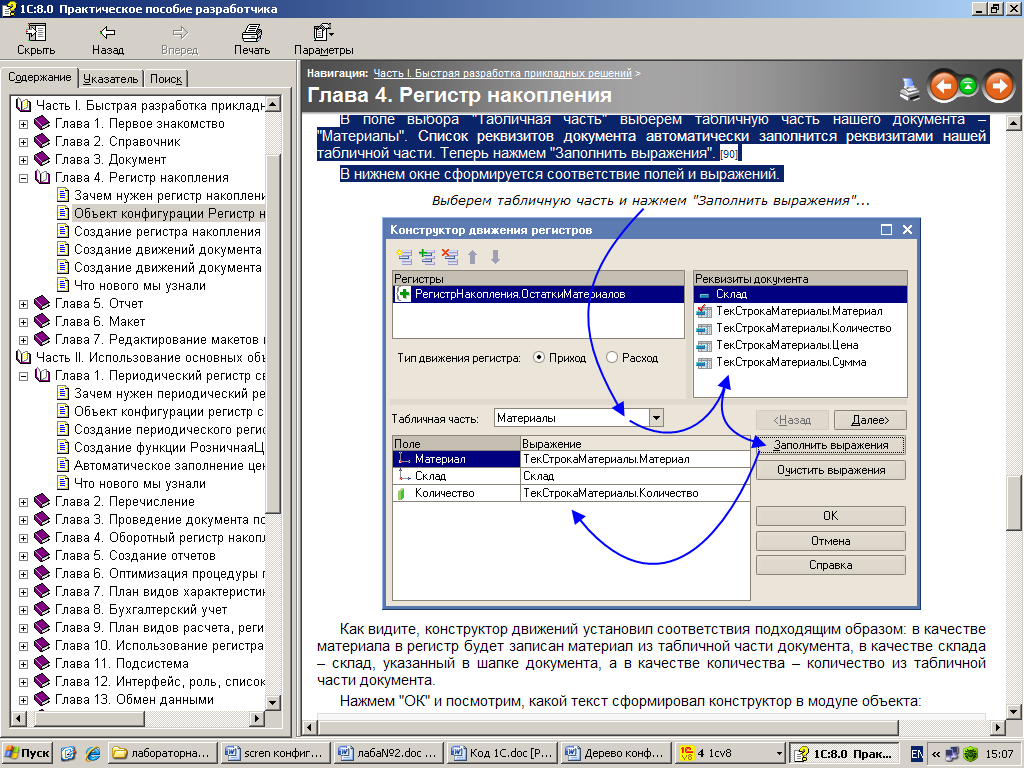Go to next page with orange right arrow
Viewport: 1024px width, 768px height.
(x=998, y=87)
